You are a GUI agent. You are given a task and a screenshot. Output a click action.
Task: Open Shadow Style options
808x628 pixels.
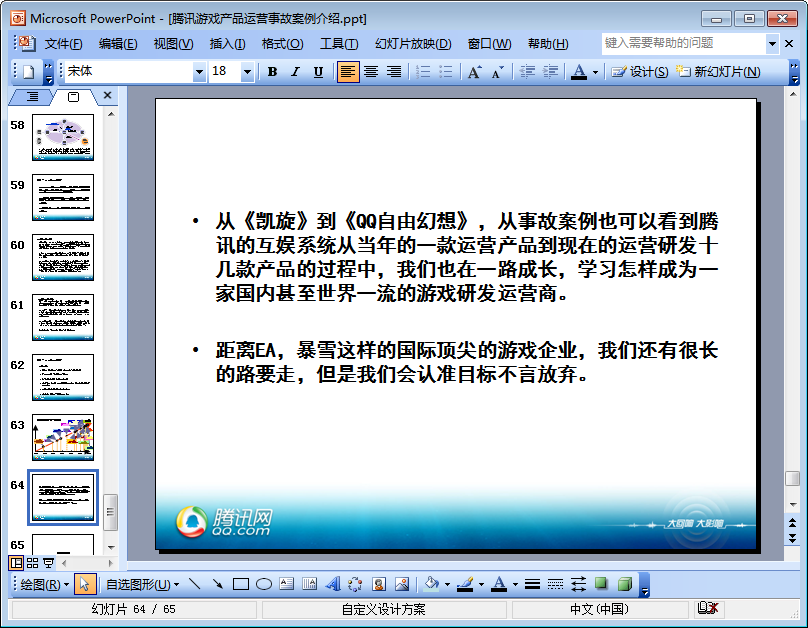click(x=601, y=584)
